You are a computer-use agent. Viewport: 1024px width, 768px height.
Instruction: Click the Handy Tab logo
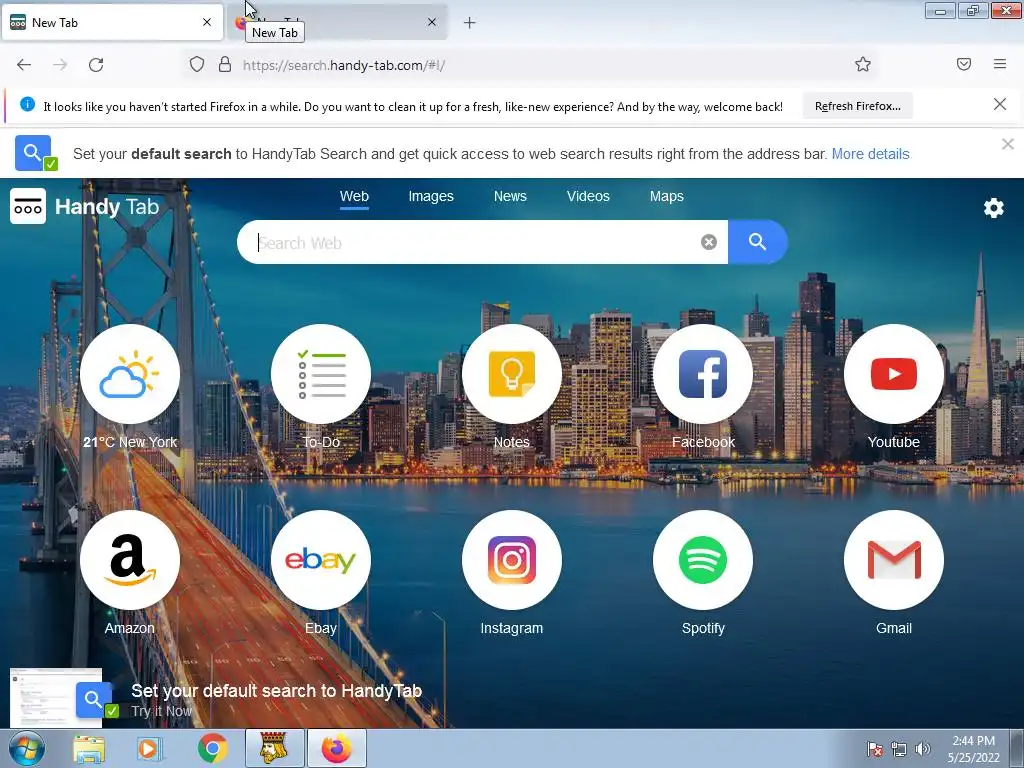point(85,206)
